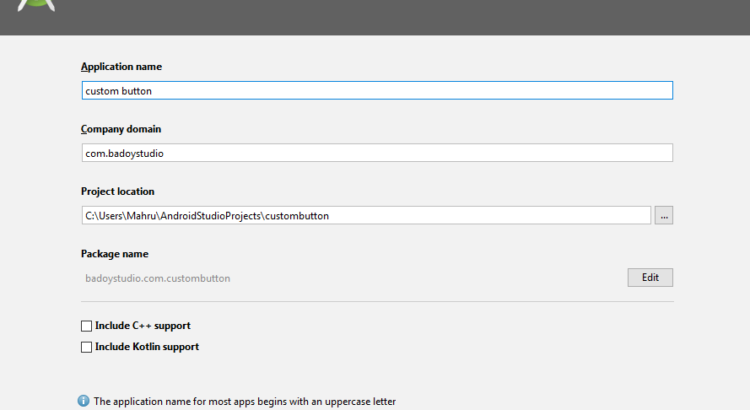Click the dark gray header banner
The image size is (750, 410).
[x=400, y=17]
